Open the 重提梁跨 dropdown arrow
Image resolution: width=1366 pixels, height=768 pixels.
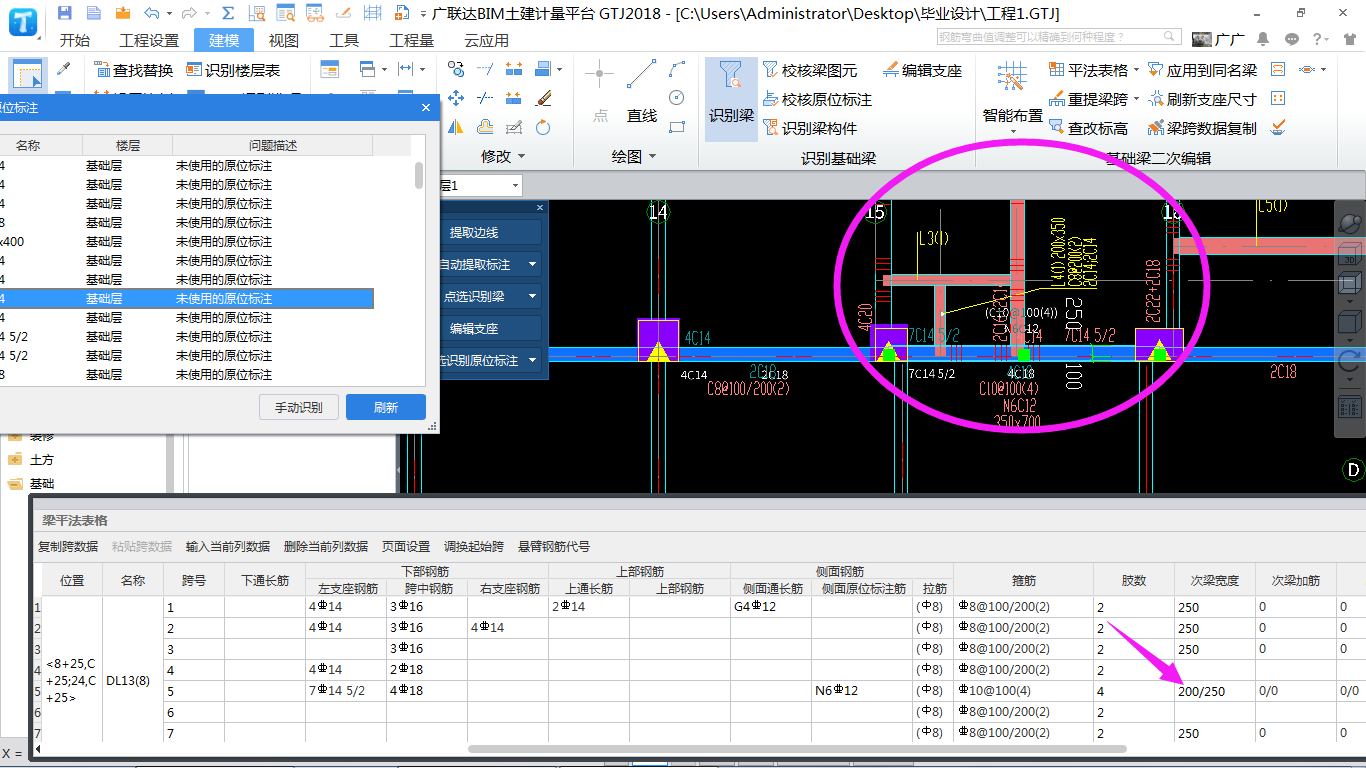click(1137, 99)
